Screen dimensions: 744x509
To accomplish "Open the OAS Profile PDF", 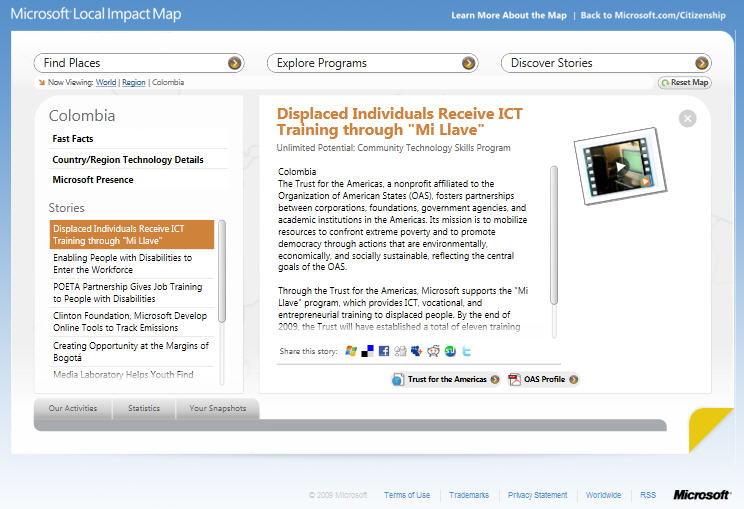I will 543,379.
